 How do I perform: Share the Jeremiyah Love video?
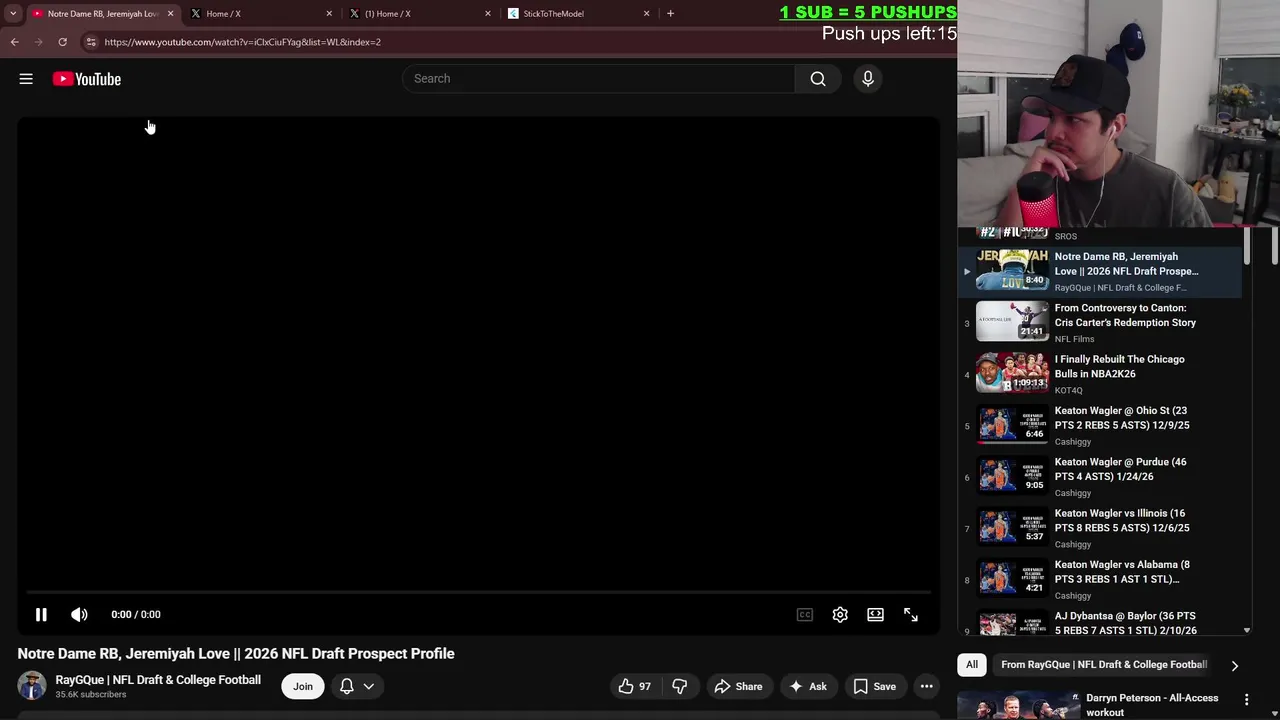(x=738, y=686)
